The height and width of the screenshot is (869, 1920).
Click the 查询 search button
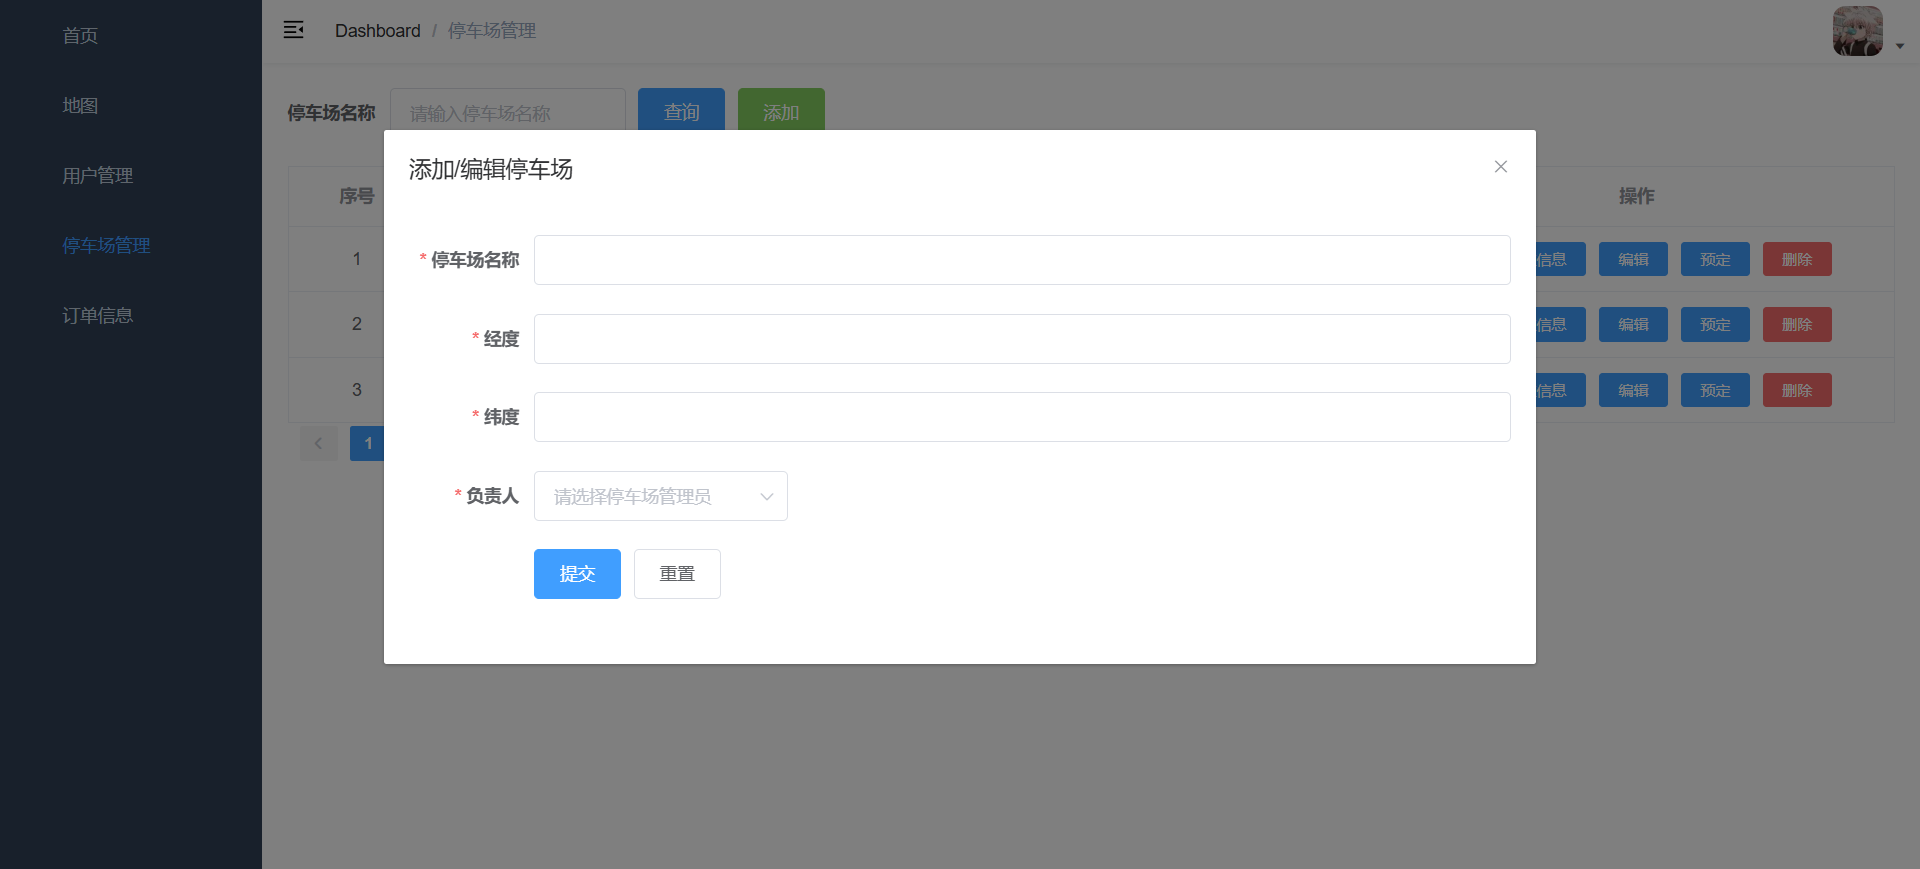click(x=681, y=109)
